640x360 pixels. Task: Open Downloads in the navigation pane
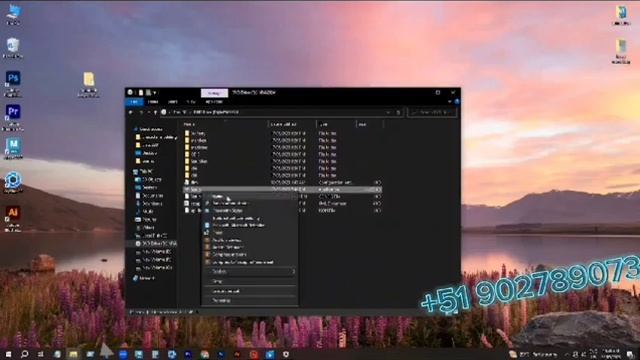149,204
